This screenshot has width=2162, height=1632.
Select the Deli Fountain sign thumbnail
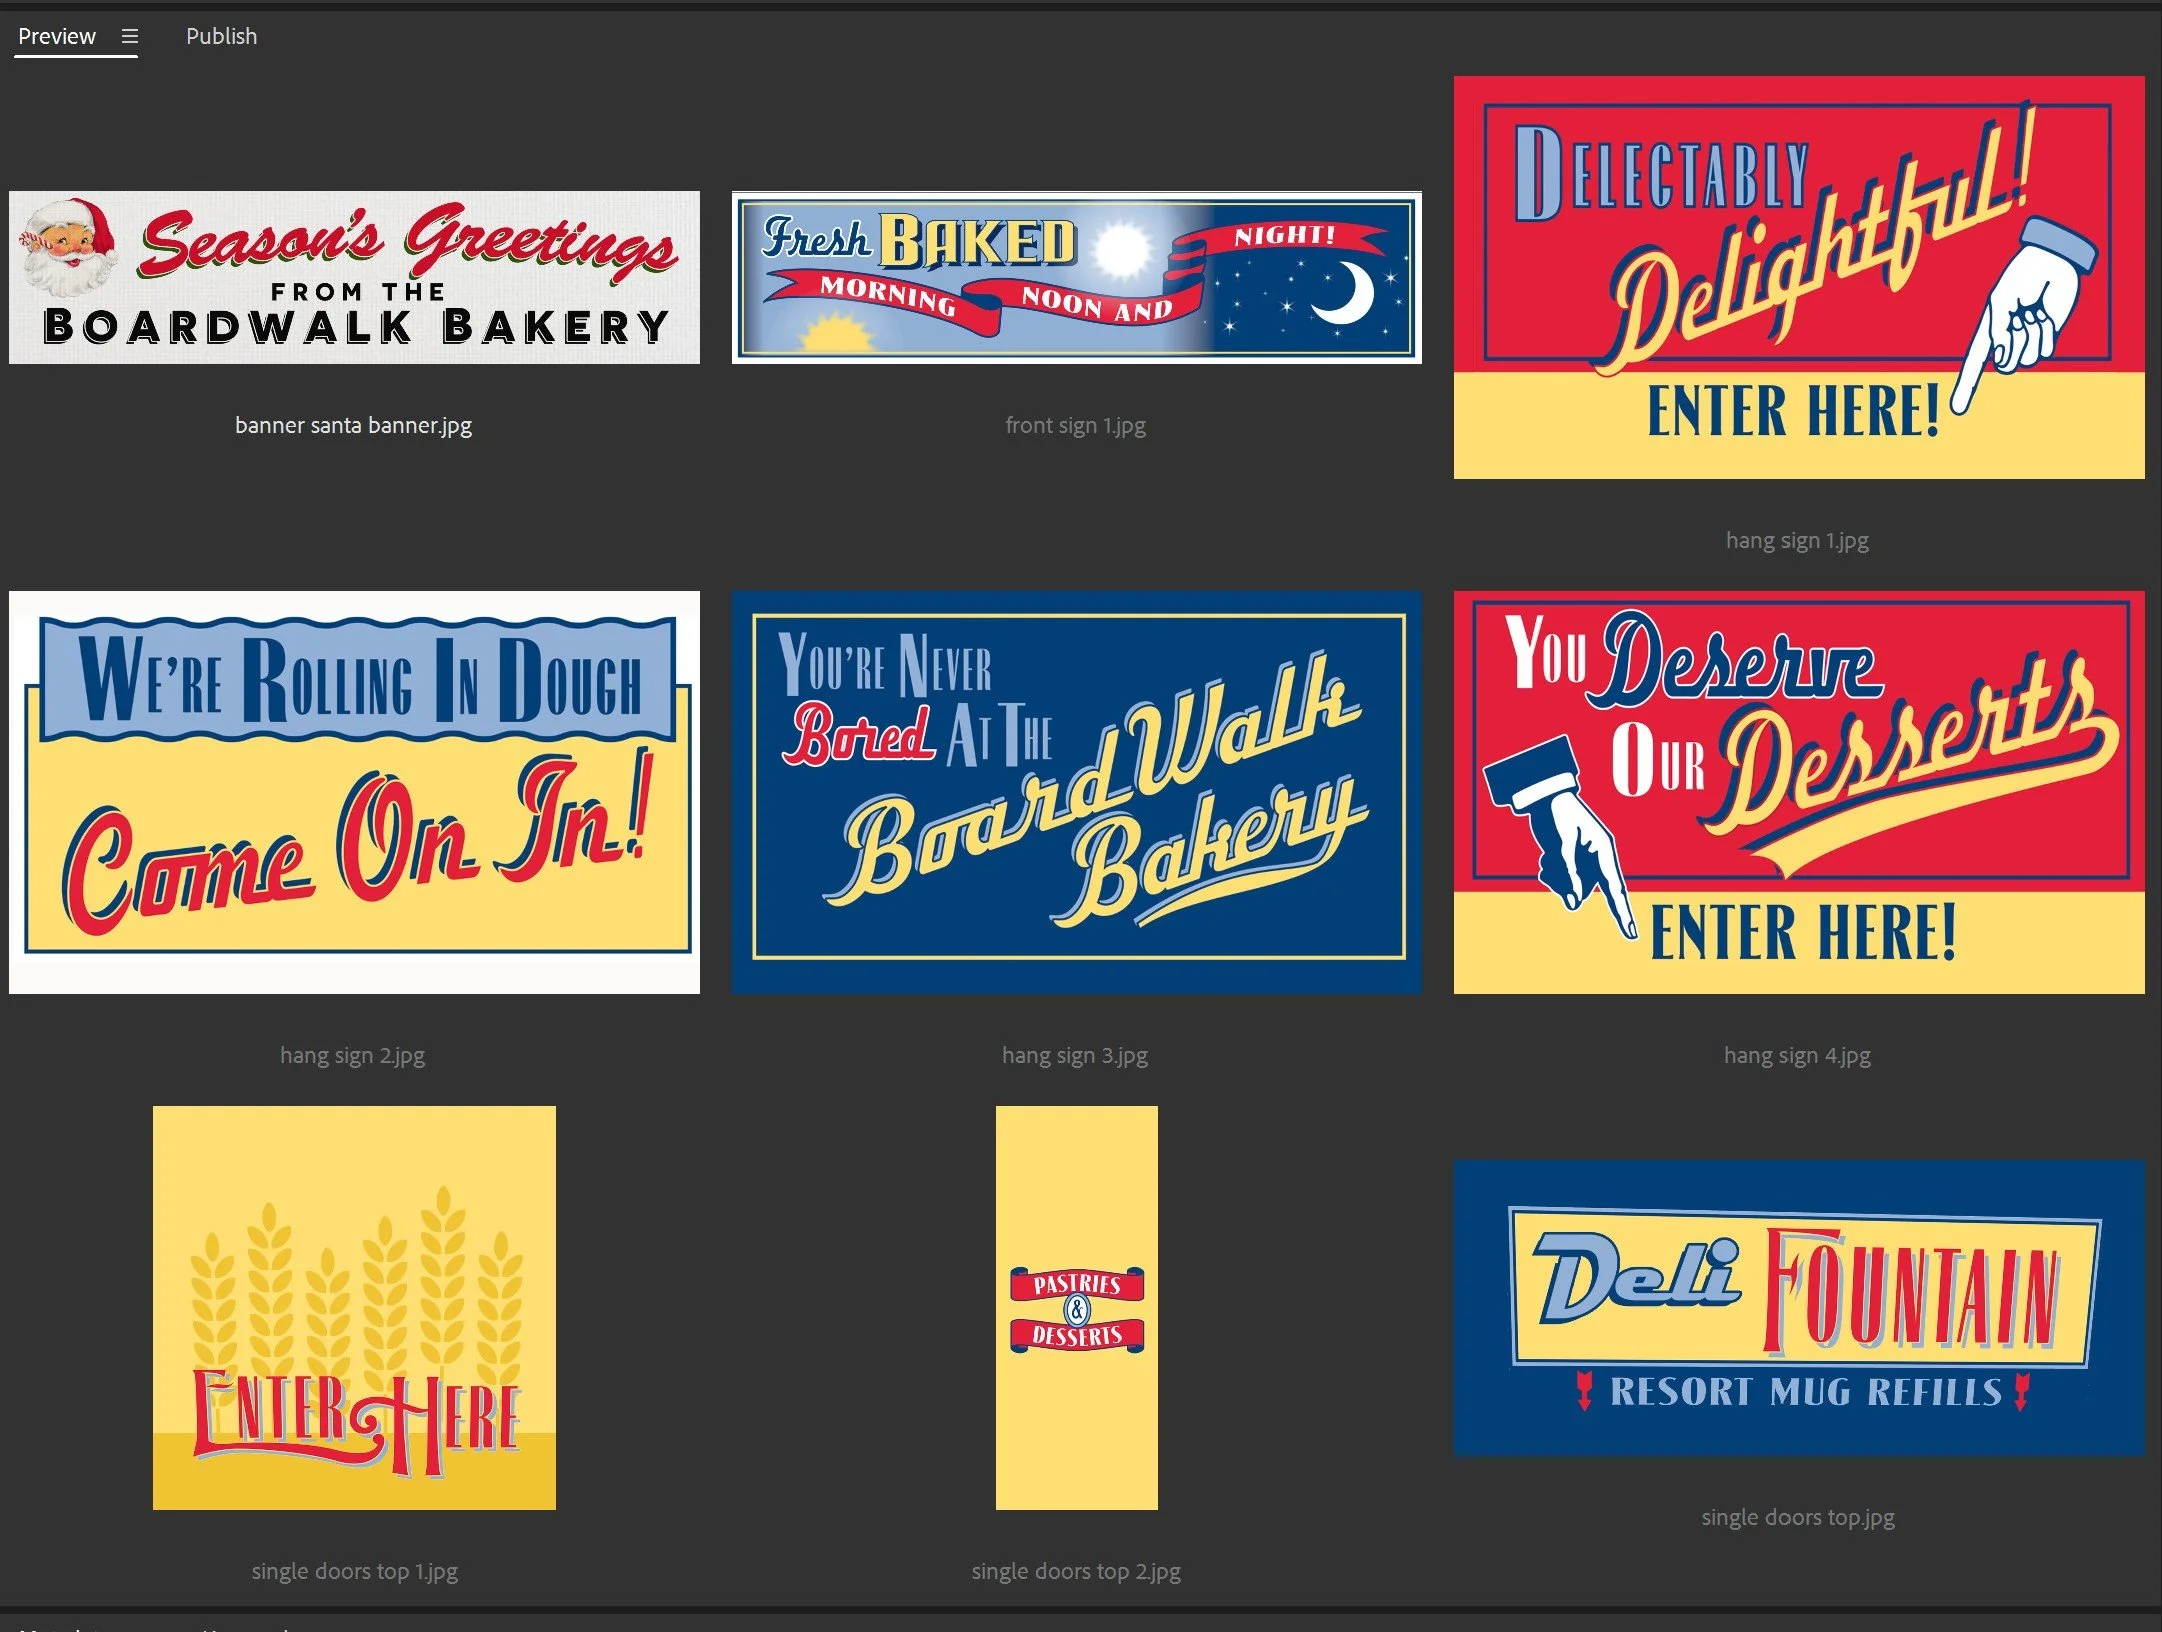tap(1798, 1307)
